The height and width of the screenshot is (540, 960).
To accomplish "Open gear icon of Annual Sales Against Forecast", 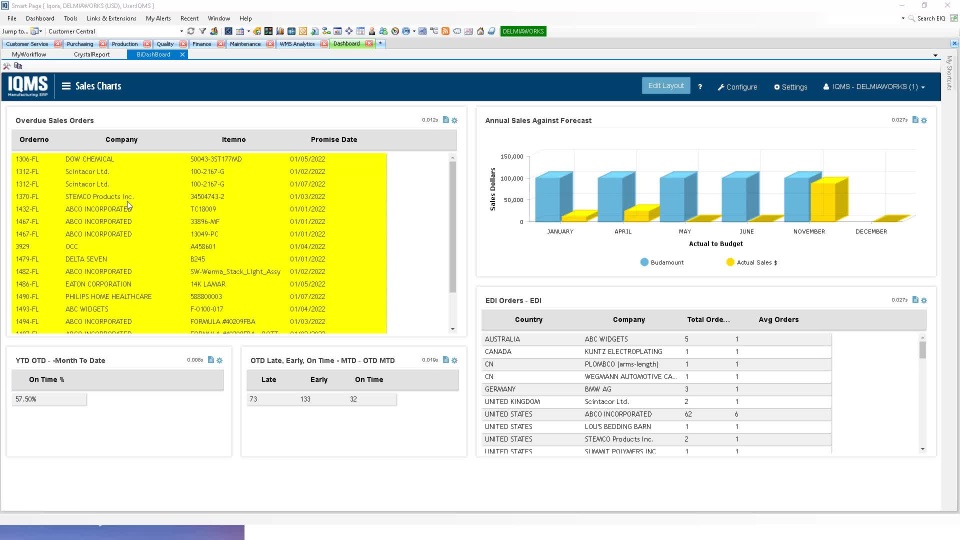I will click(x=924, y=120).
